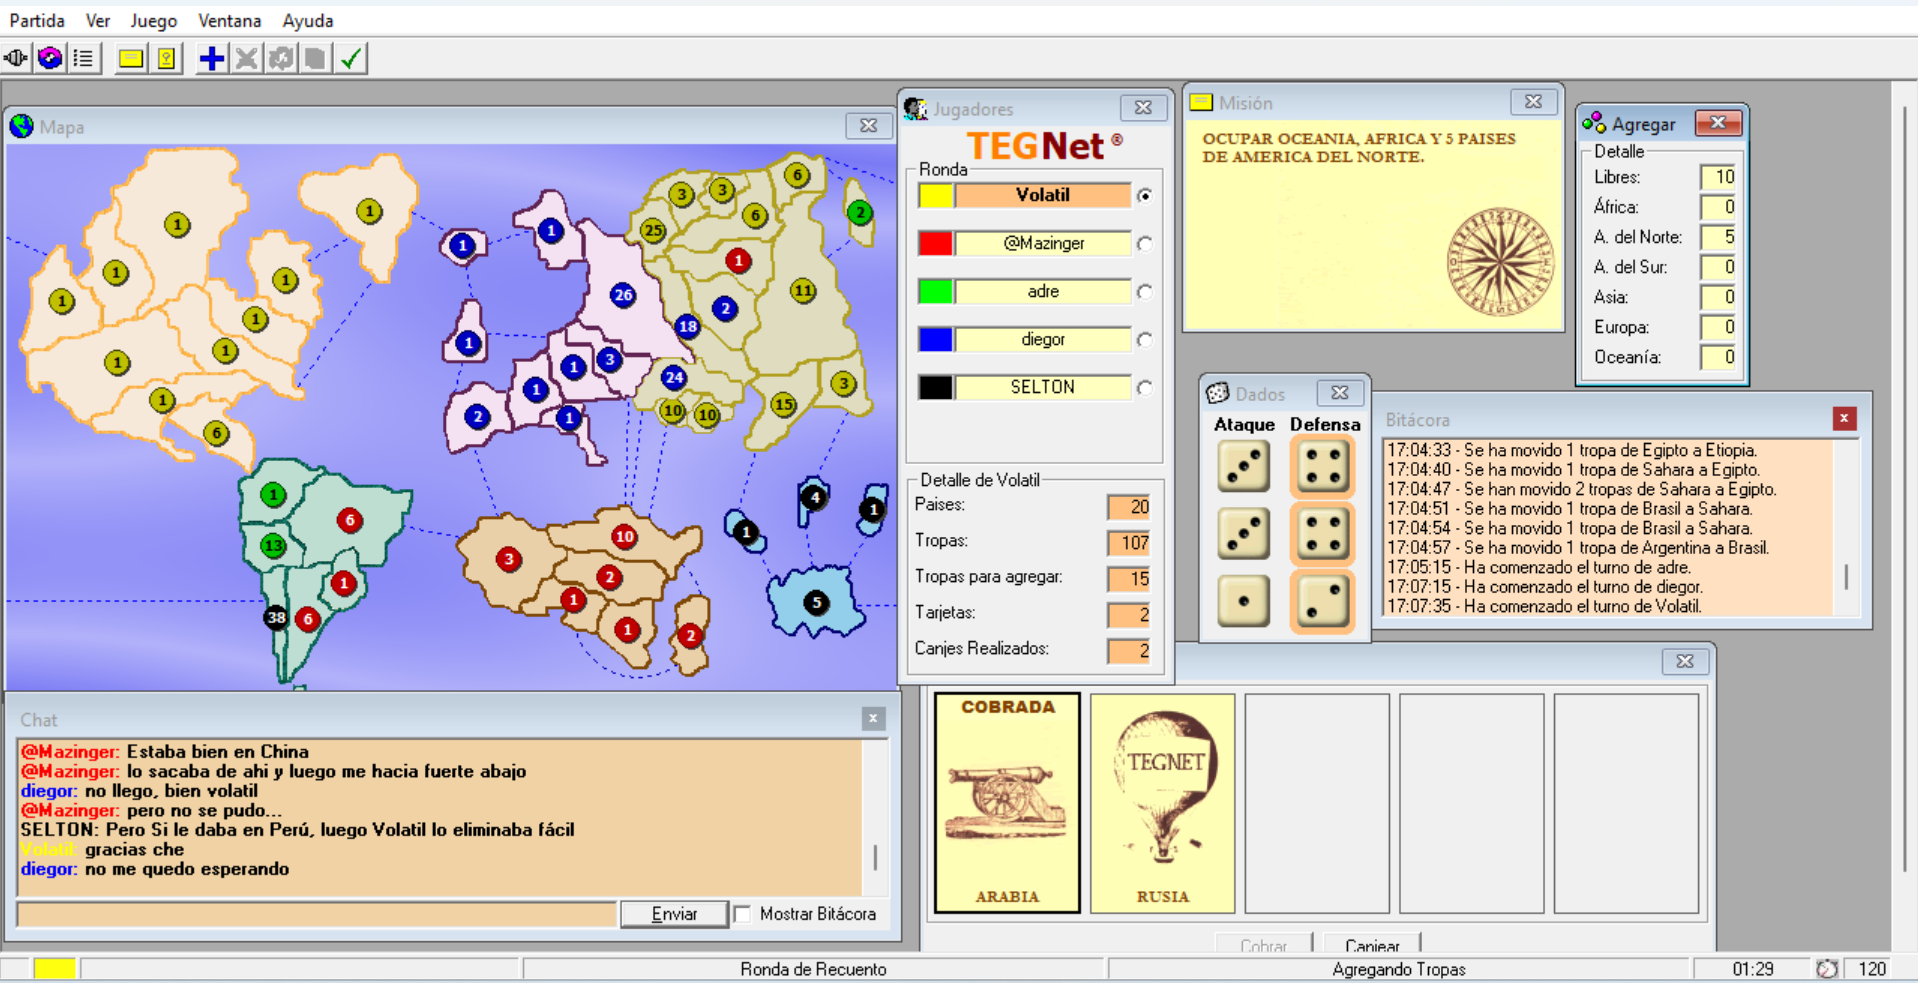Open the Ventana menu
Screen dimensions: 1918x983
click(x=229, y=20)
